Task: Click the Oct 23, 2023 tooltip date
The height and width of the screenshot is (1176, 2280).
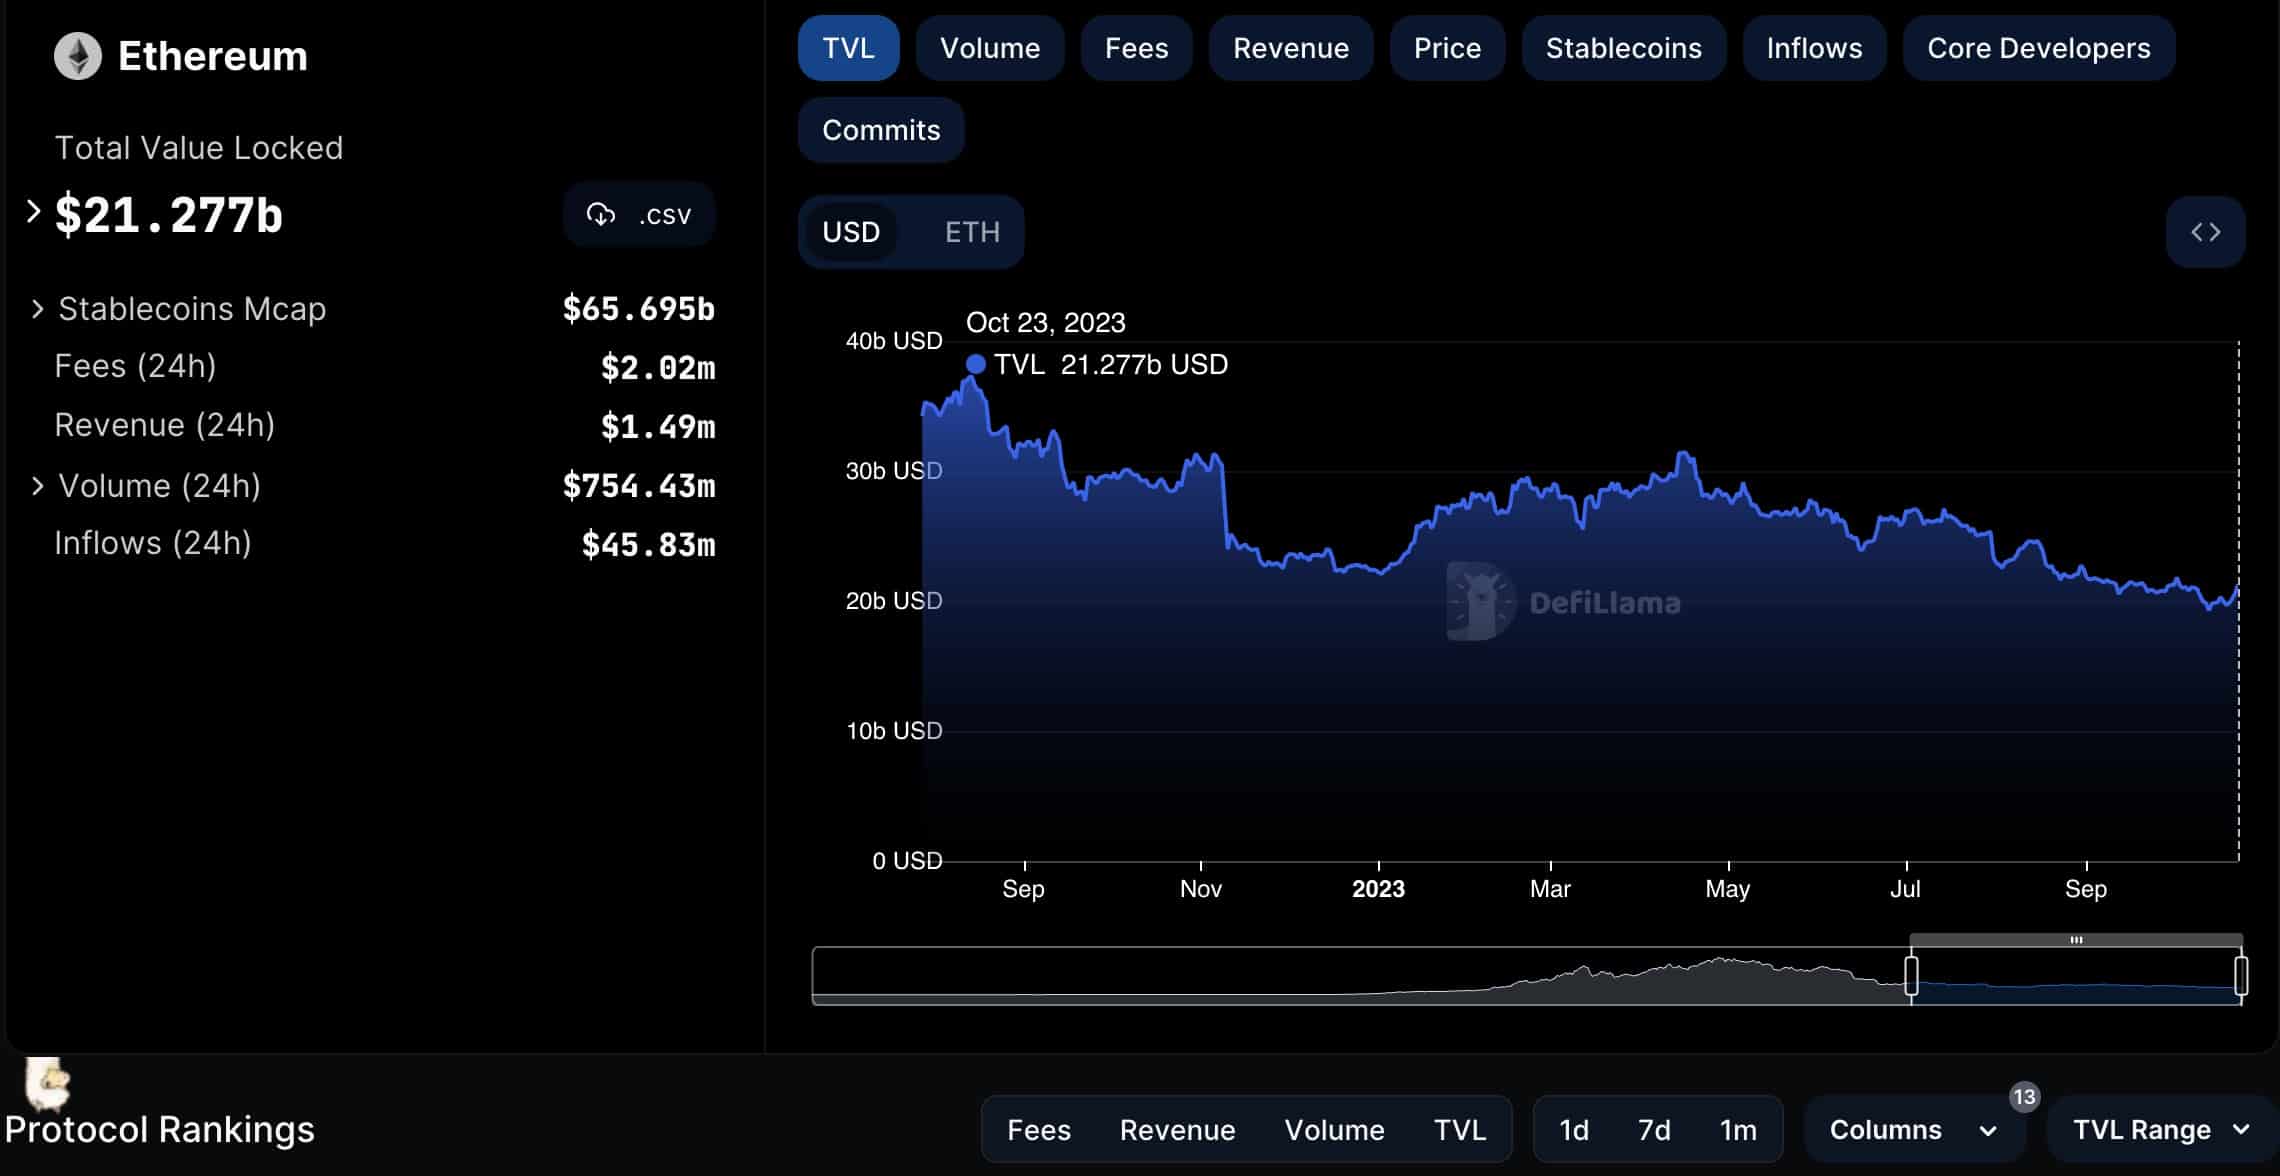Action: [1045, 323]
